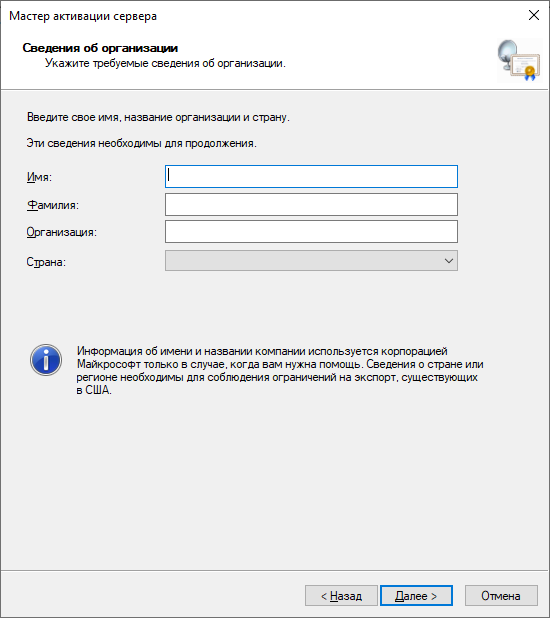Click the Организация: field label

62,232
